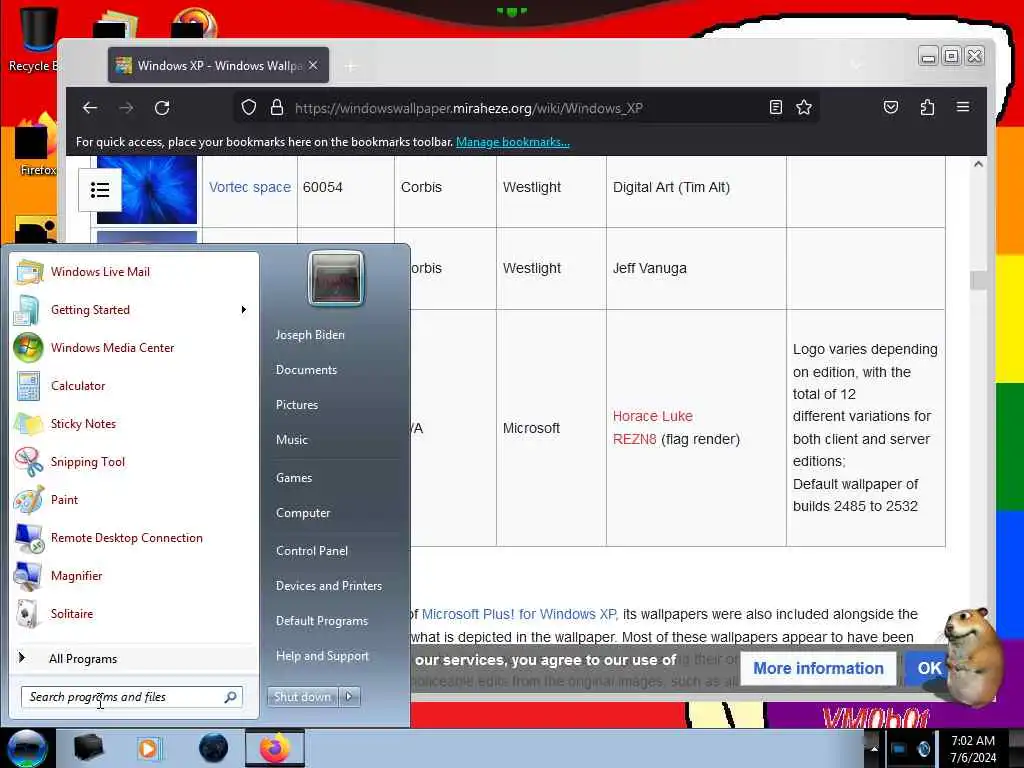Open the Vortec space link
The height and width of the screenshot is (768, 1024).
(x=249, y=187)
